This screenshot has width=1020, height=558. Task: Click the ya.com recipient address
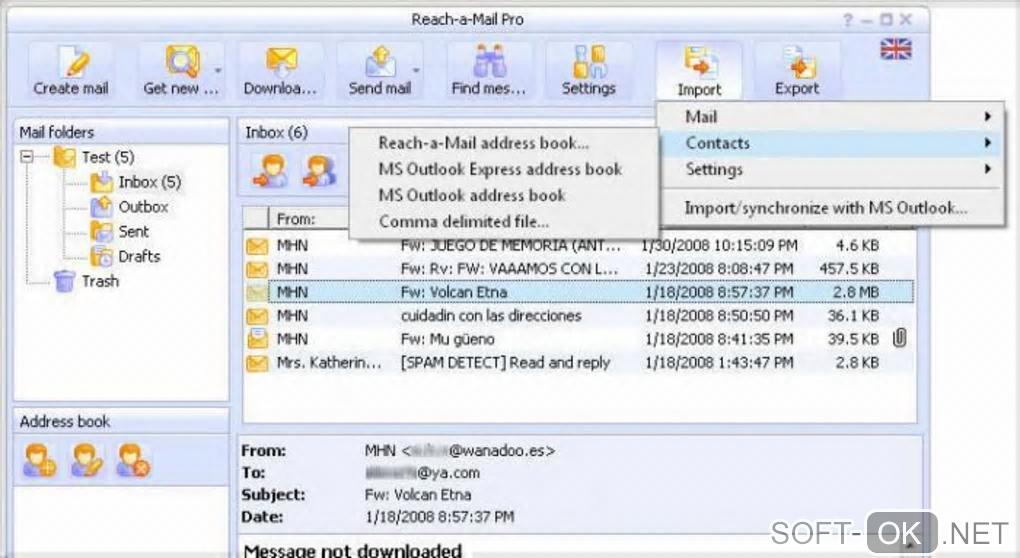[423, 473]
